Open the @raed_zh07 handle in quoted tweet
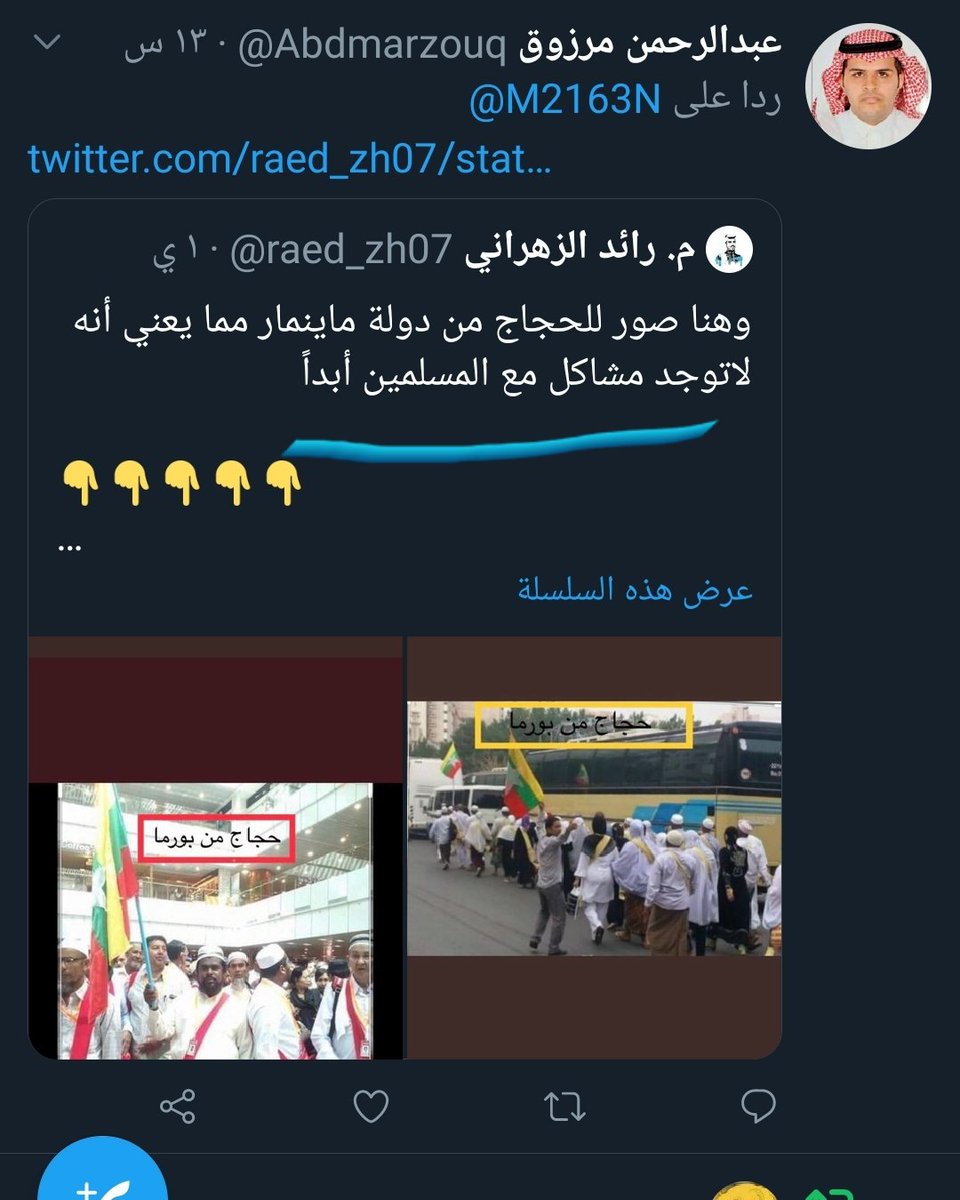This screenshot has height=1200, width=960. [x=341, y=251]
